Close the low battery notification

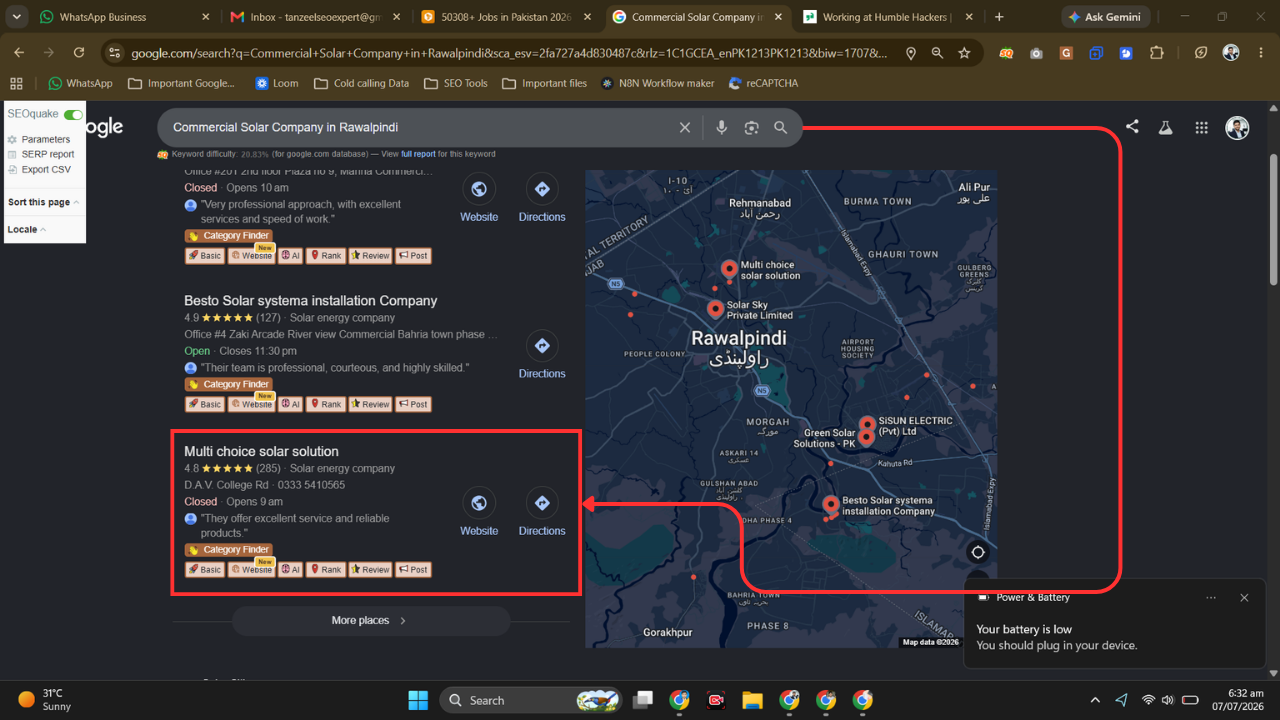[1244, 598]
